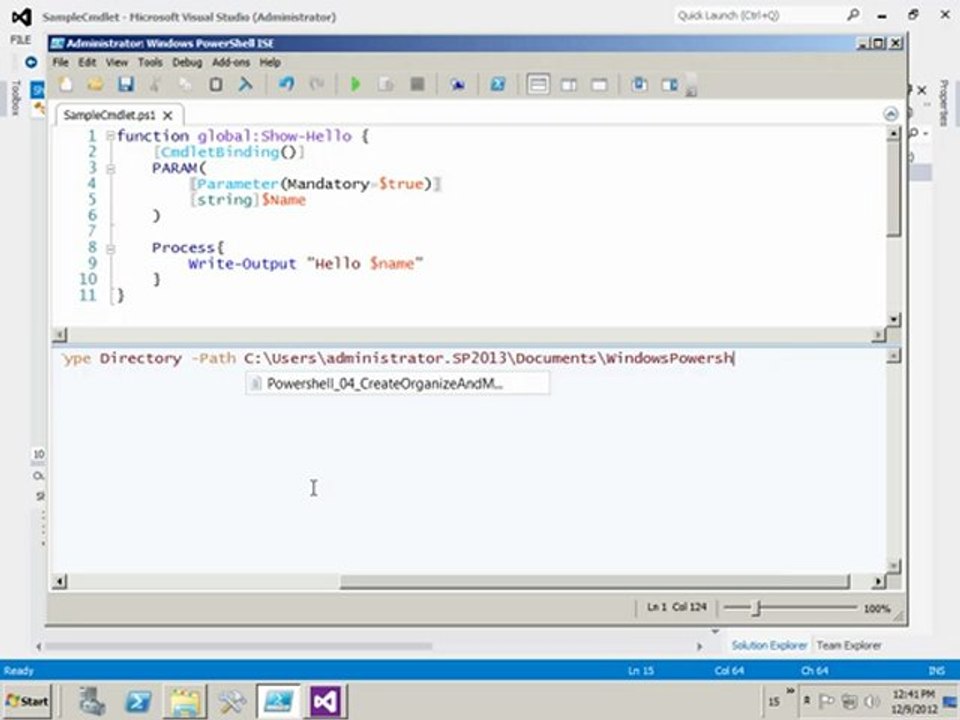Show script pane on top
Image resolution: width=960 pixels, height=720 pixels.
[x=538, y=84]
